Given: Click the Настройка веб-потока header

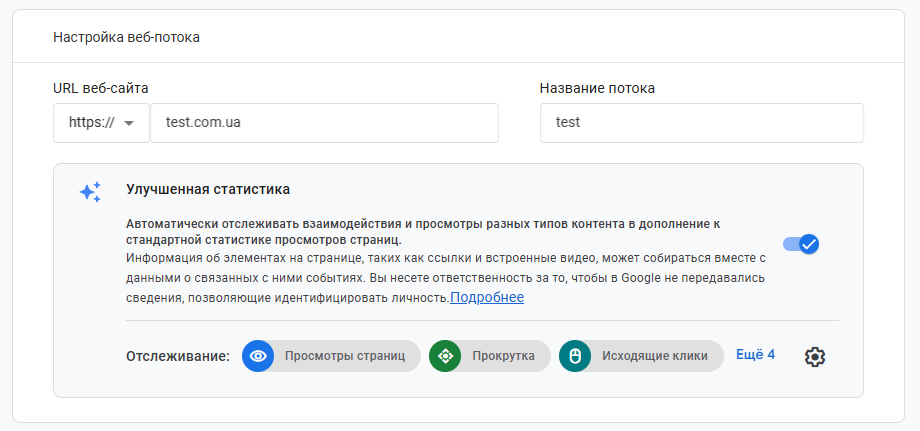Looking at the screenshot, I should pyautogui.click(x=126, y=38).
